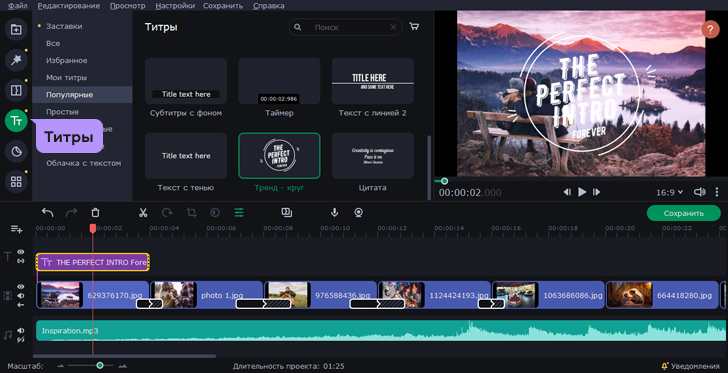Hide the title track with its eye icon

click(x=21, y=252)
